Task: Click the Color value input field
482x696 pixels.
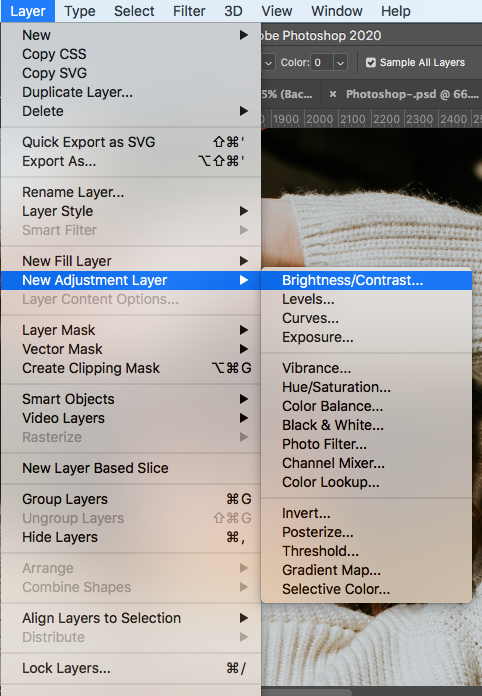Action: coord(322,63)
